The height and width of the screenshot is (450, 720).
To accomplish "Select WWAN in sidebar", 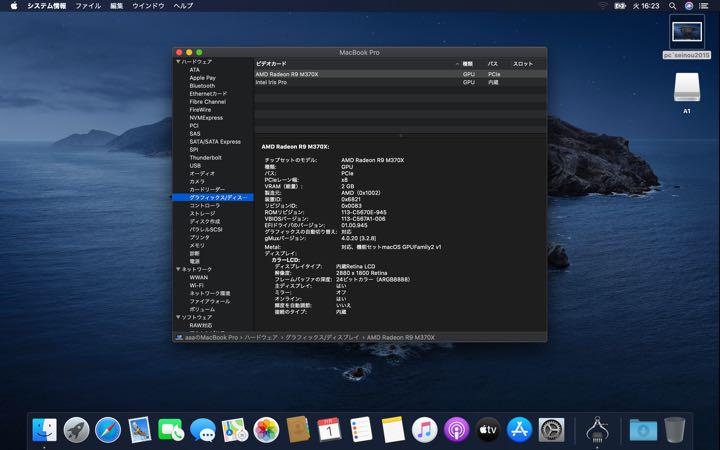I will click(198, 277).
